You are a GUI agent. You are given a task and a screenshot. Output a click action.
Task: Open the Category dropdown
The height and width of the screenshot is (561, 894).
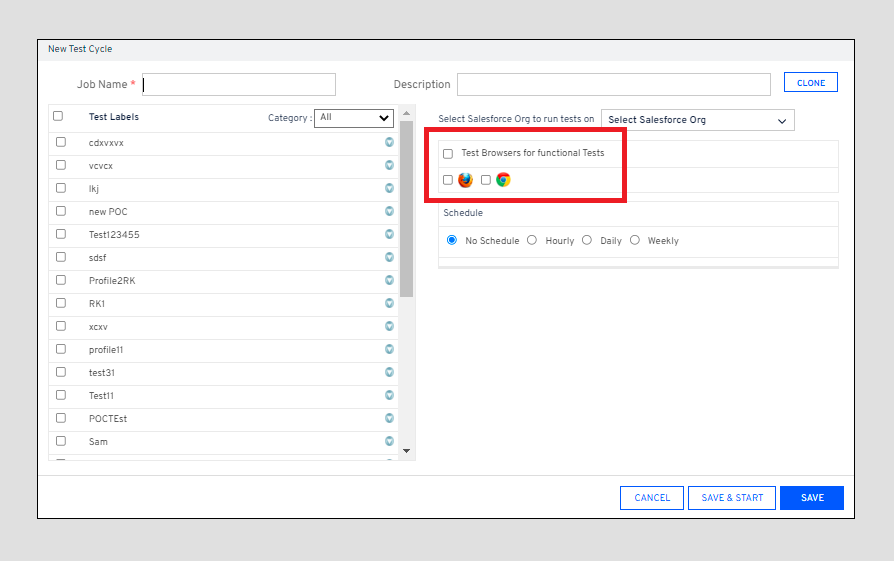click(x=354, y=118)
